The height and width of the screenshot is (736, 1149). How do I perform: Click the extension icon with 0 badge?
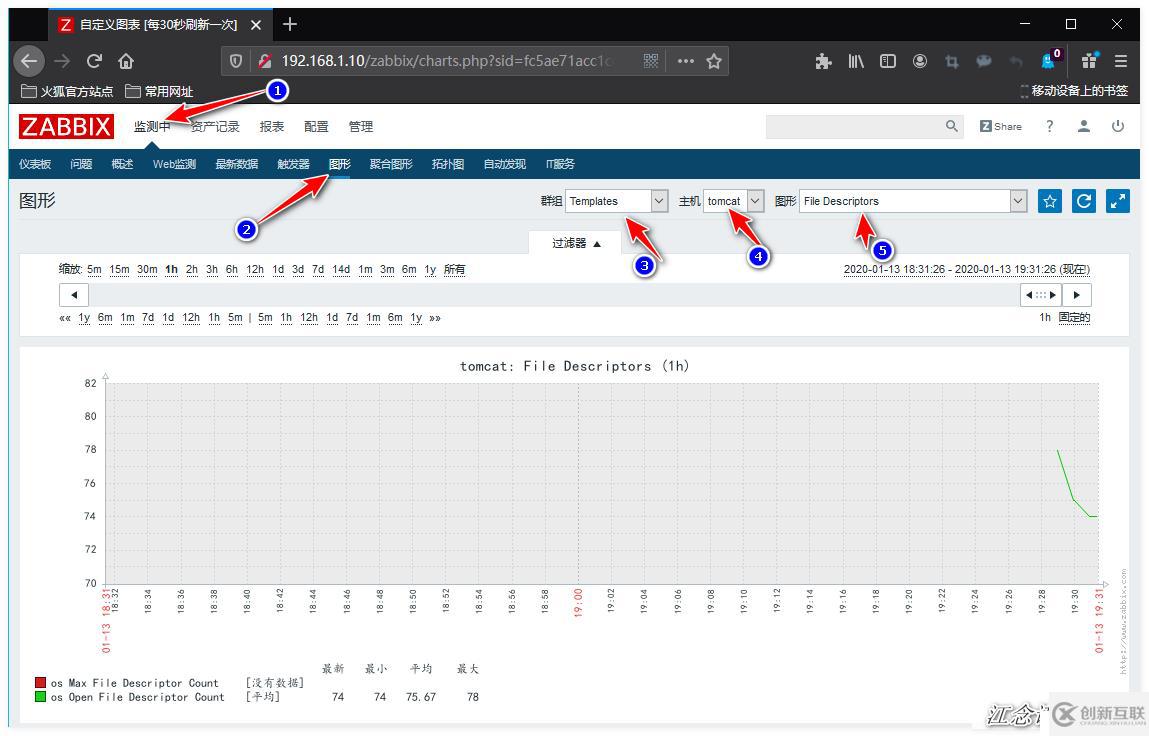pos(1050,60)
